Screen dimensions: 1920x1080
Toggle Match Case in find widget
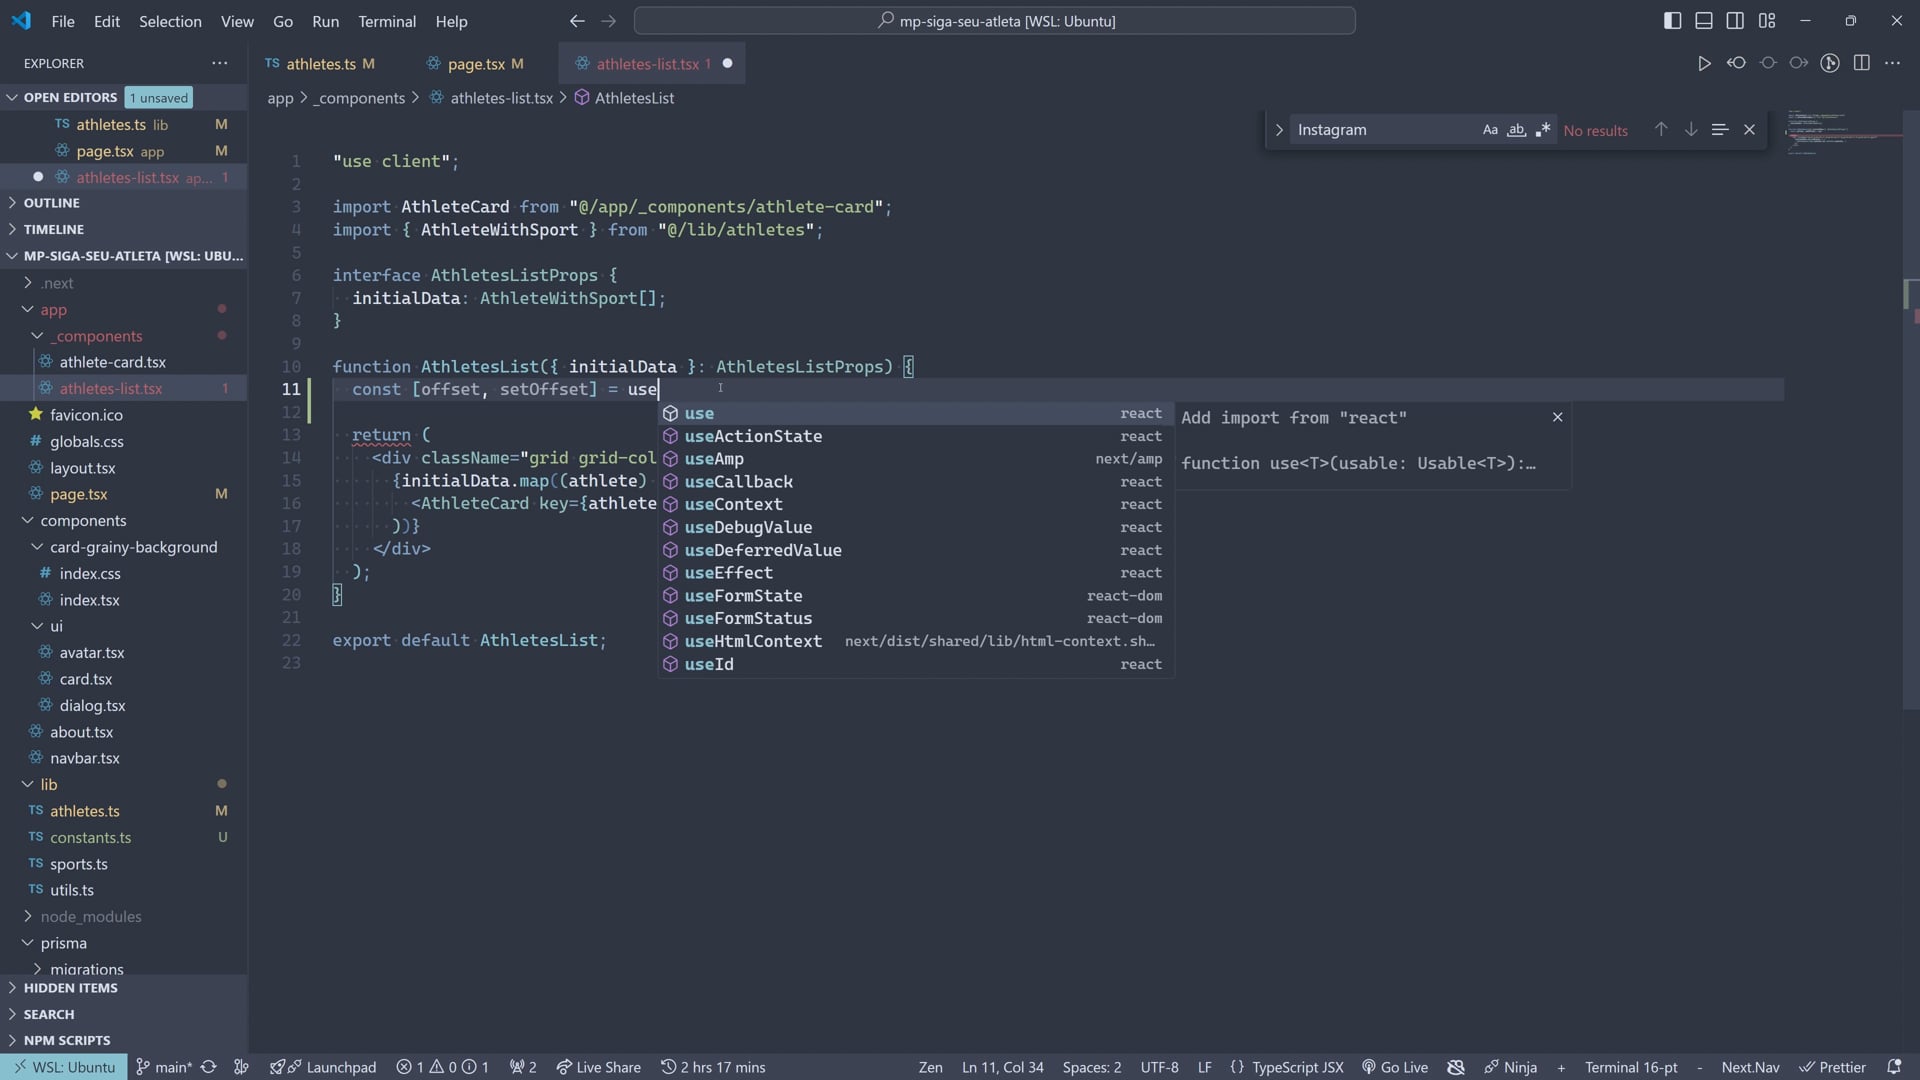[x=1489, y=130]
